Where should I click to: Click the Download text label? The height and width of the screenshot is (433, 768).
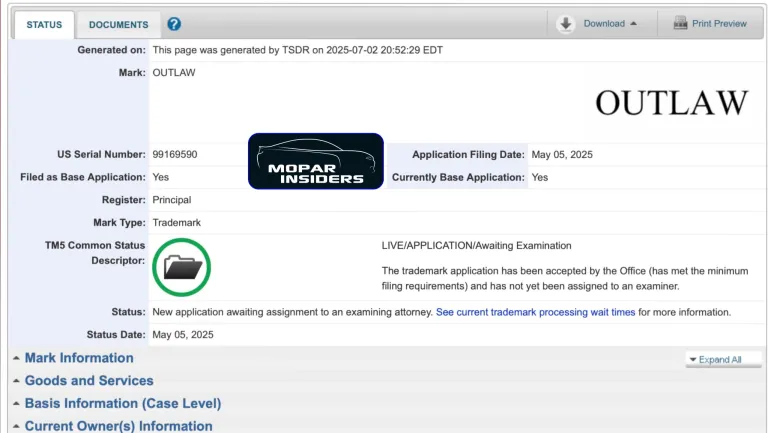(603, 24)
